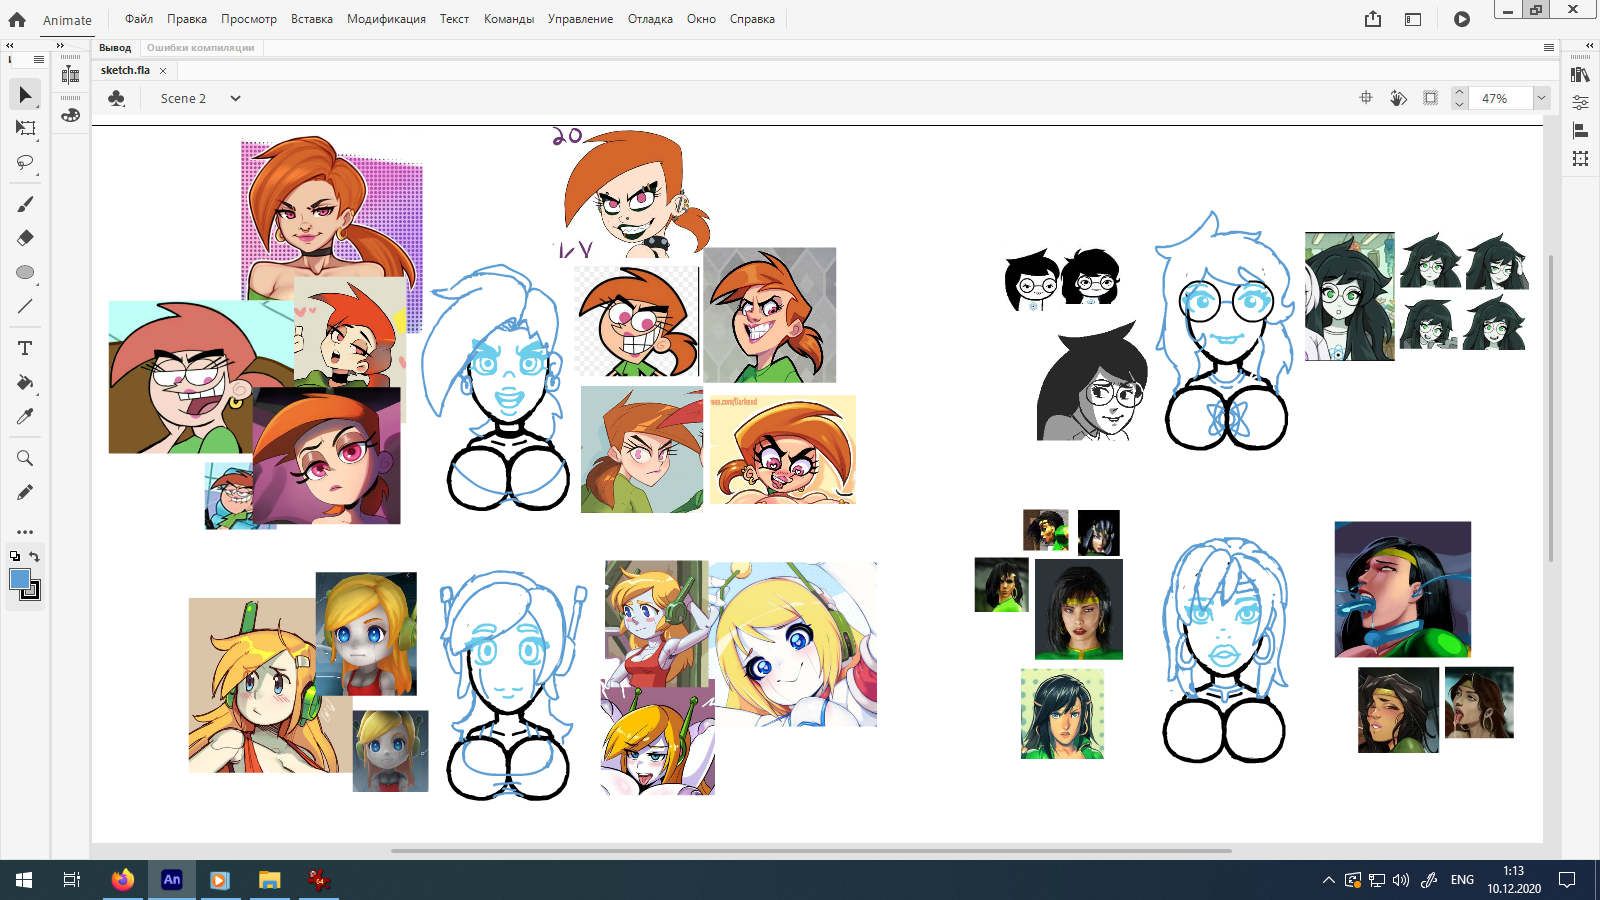
Task: Expand the zoom percentage dropdown arrow
Action: [x=1542, y=98]
